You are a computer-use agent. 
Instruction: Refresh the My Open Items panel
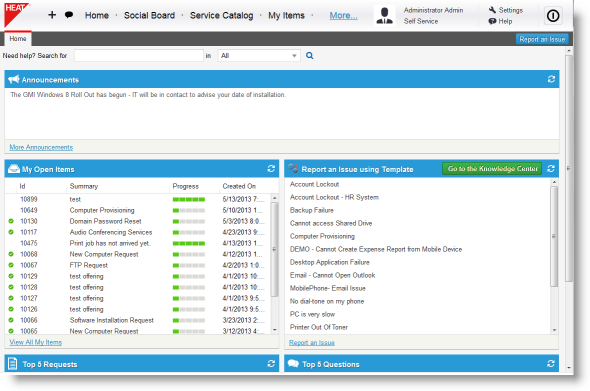pyautogui.click(x=271, y=169)
